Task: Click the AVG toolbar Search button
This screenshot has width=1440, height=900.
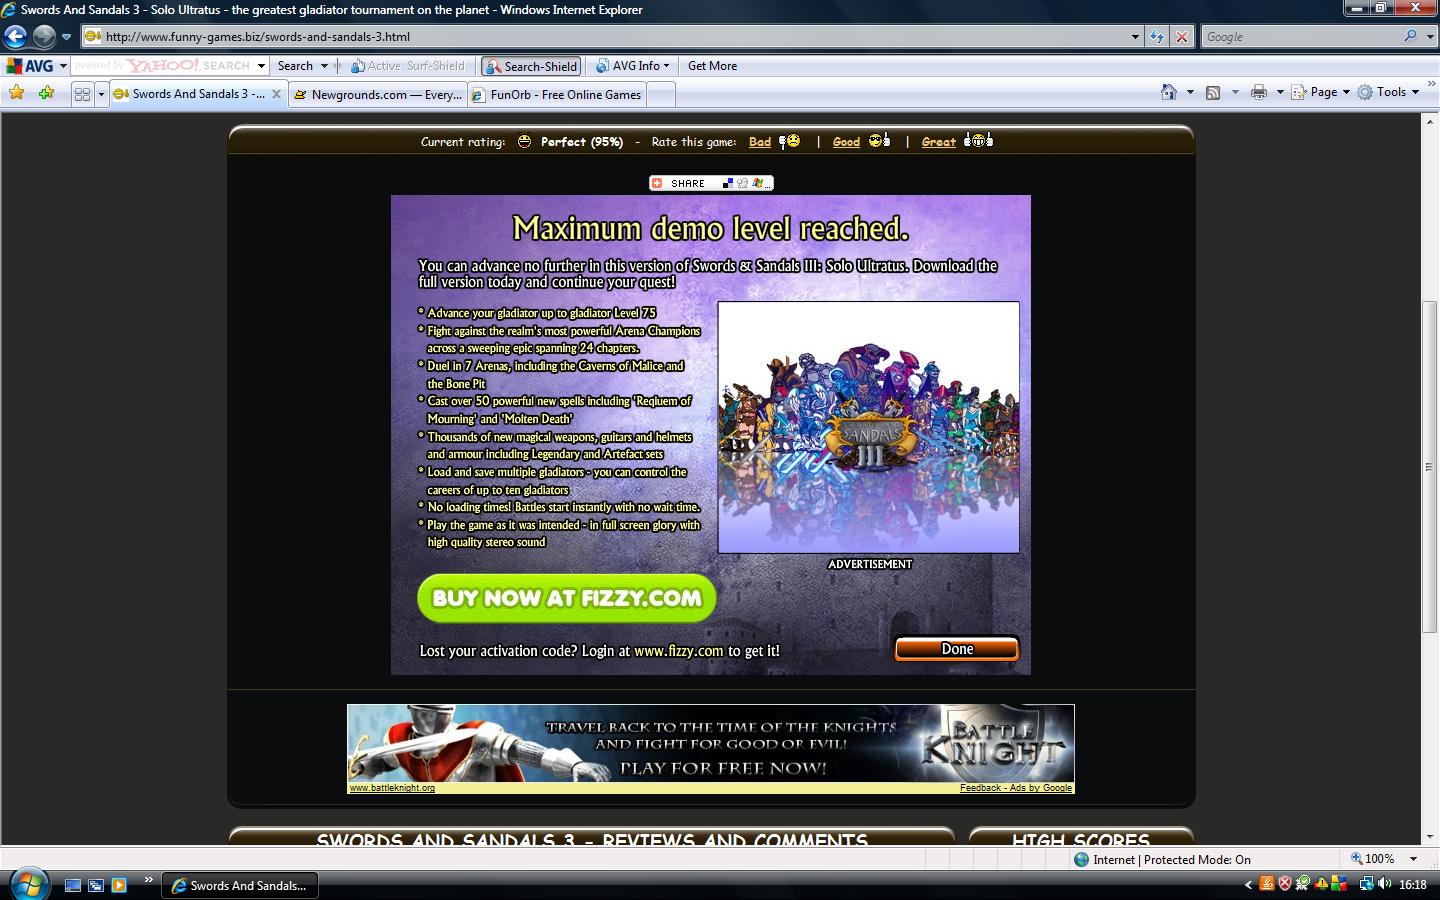Action: pyautogui.click(x=295, y=66)
